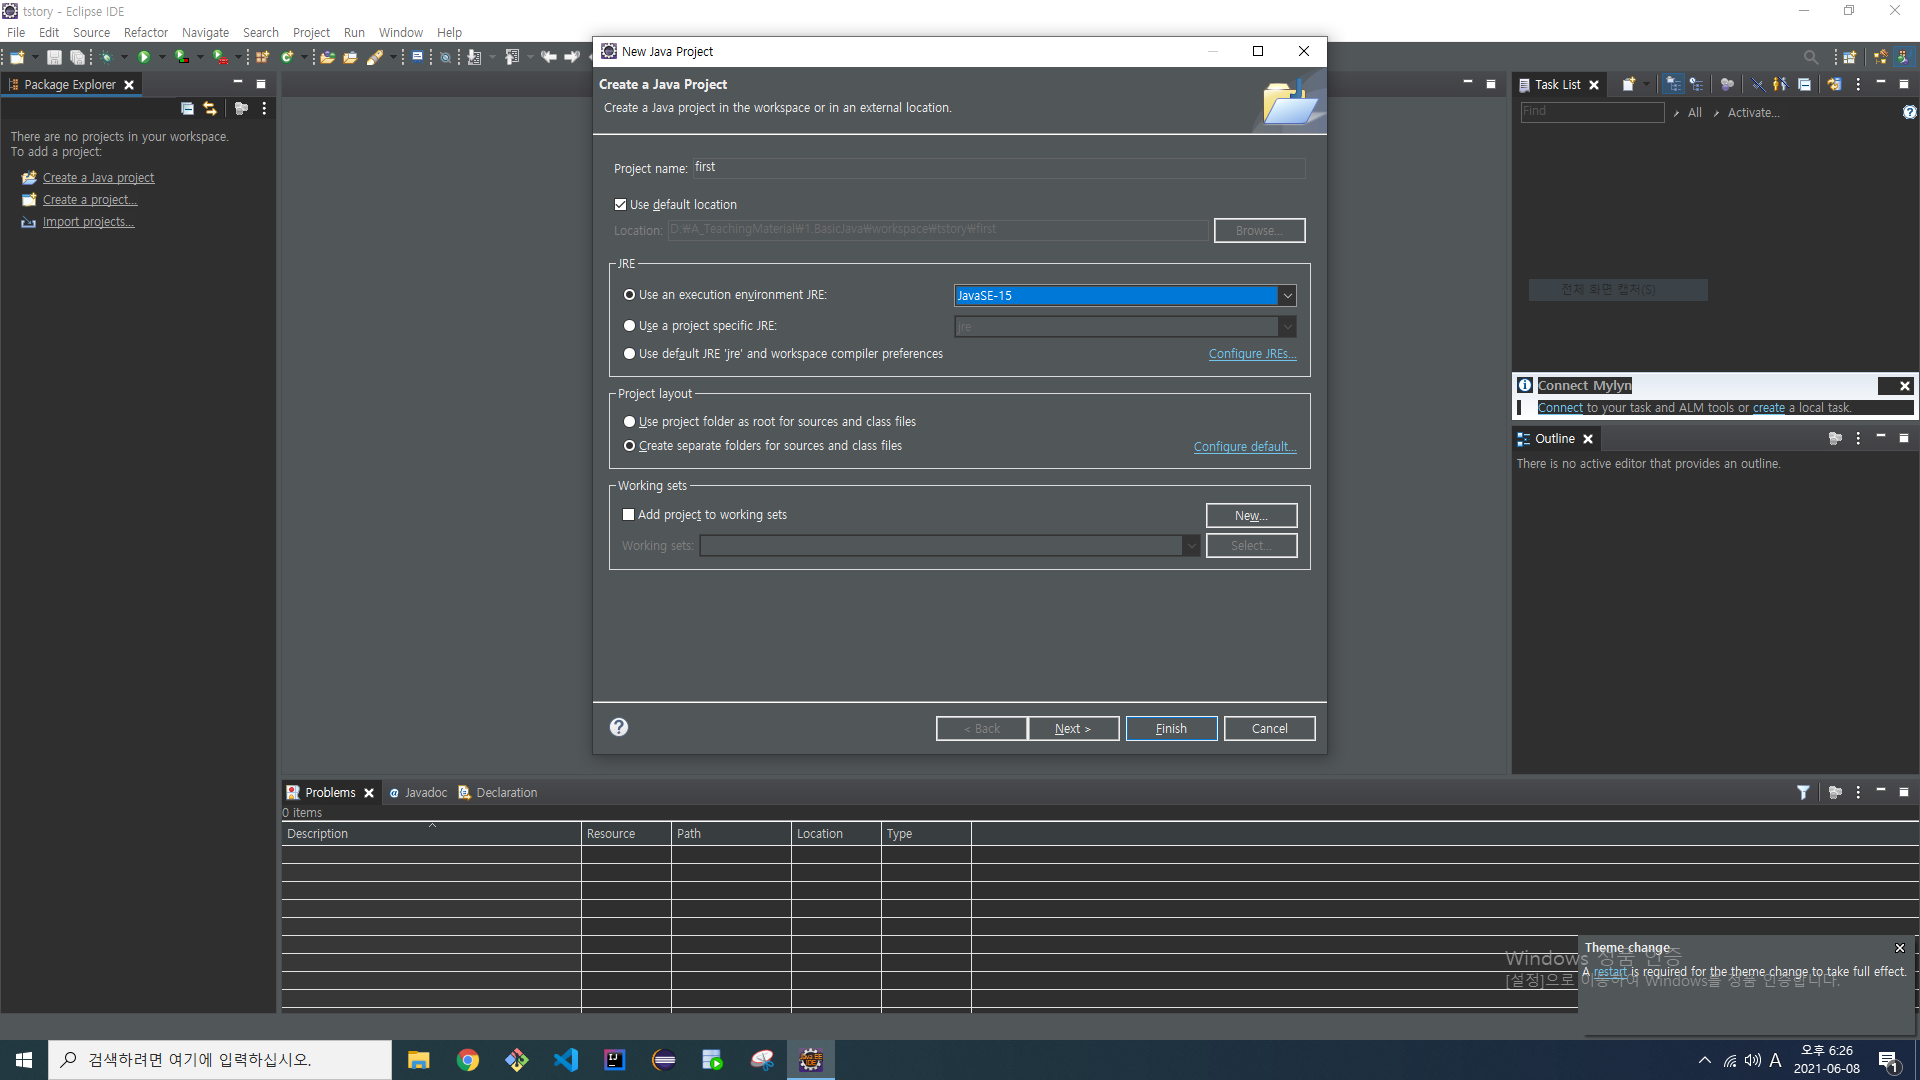
Task: Open the Debug button dropdown arrow
Action: point(124,57)
